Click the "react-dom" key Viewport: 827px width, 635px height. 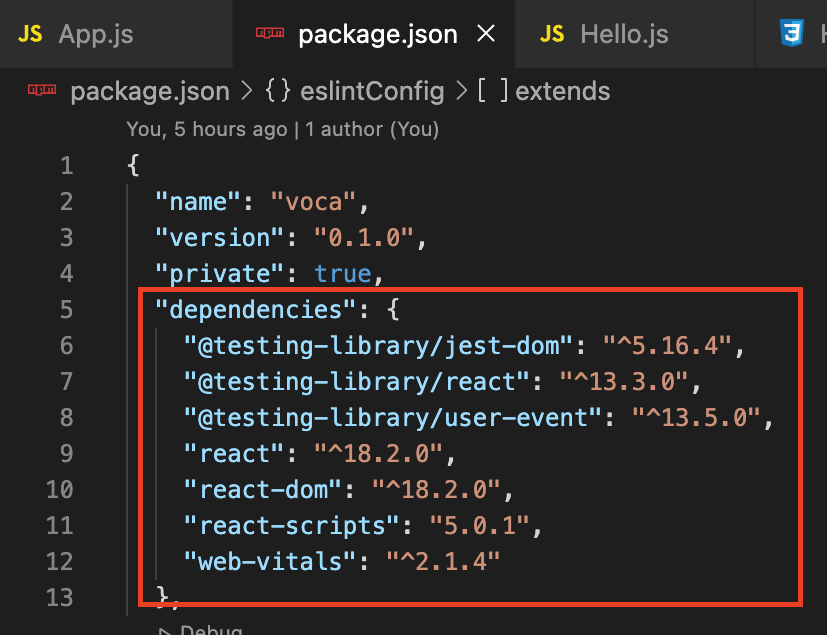[x=263, y=490]
